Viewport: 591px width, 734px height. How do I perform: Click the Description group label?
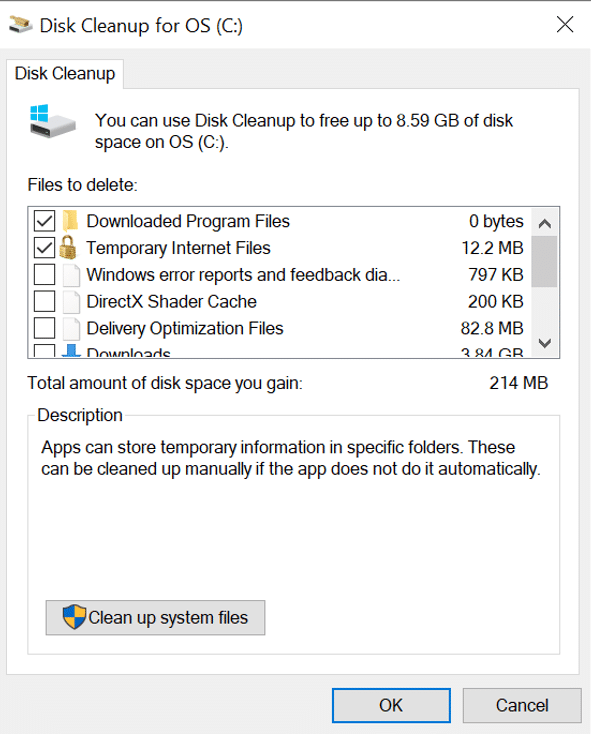pyautogui.click(x=80, y=416)
